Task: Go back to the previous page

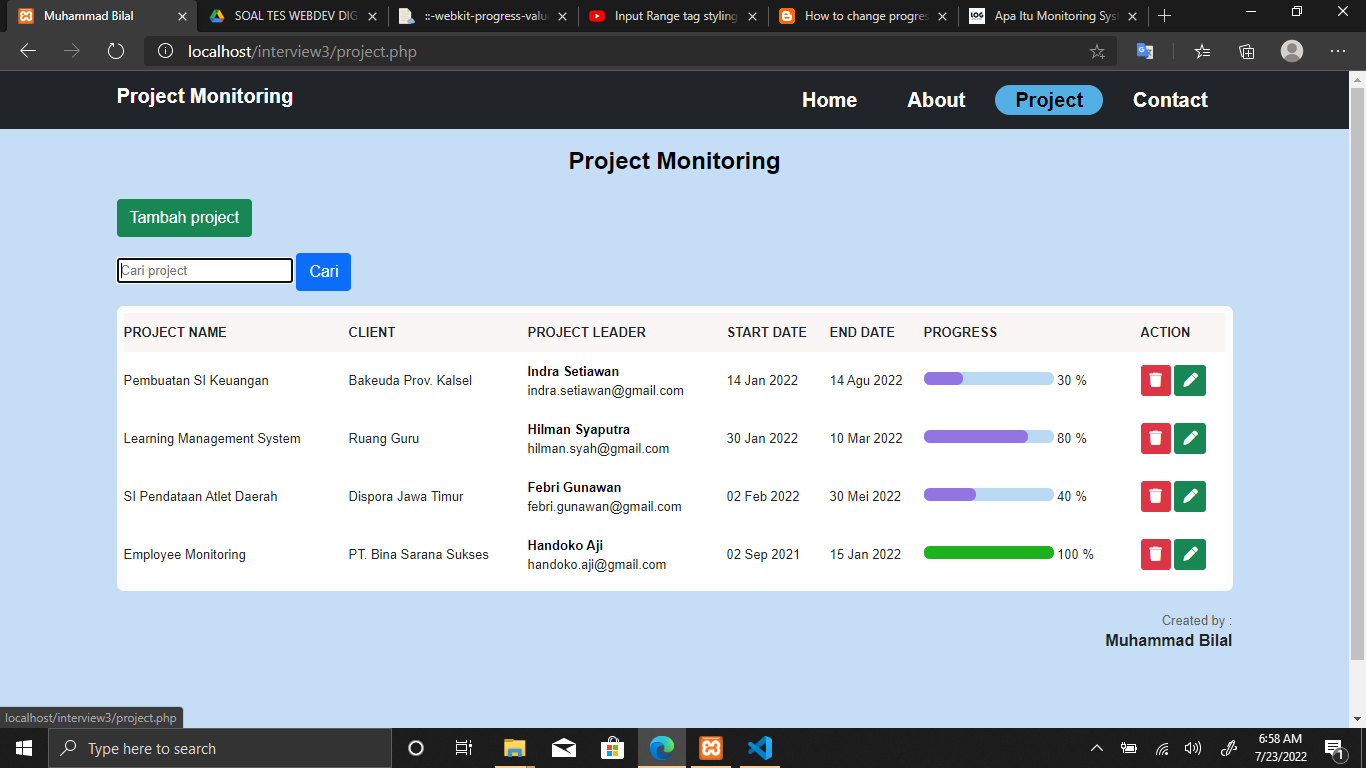Action: click(x=28, y=51)
